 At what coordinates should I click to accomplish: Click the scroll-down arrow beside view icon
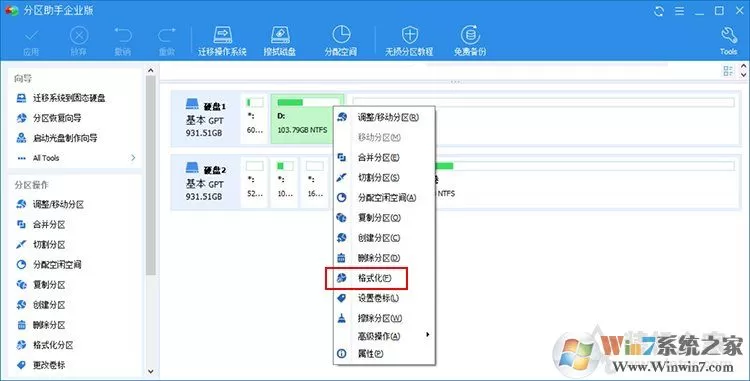[743, 75]
